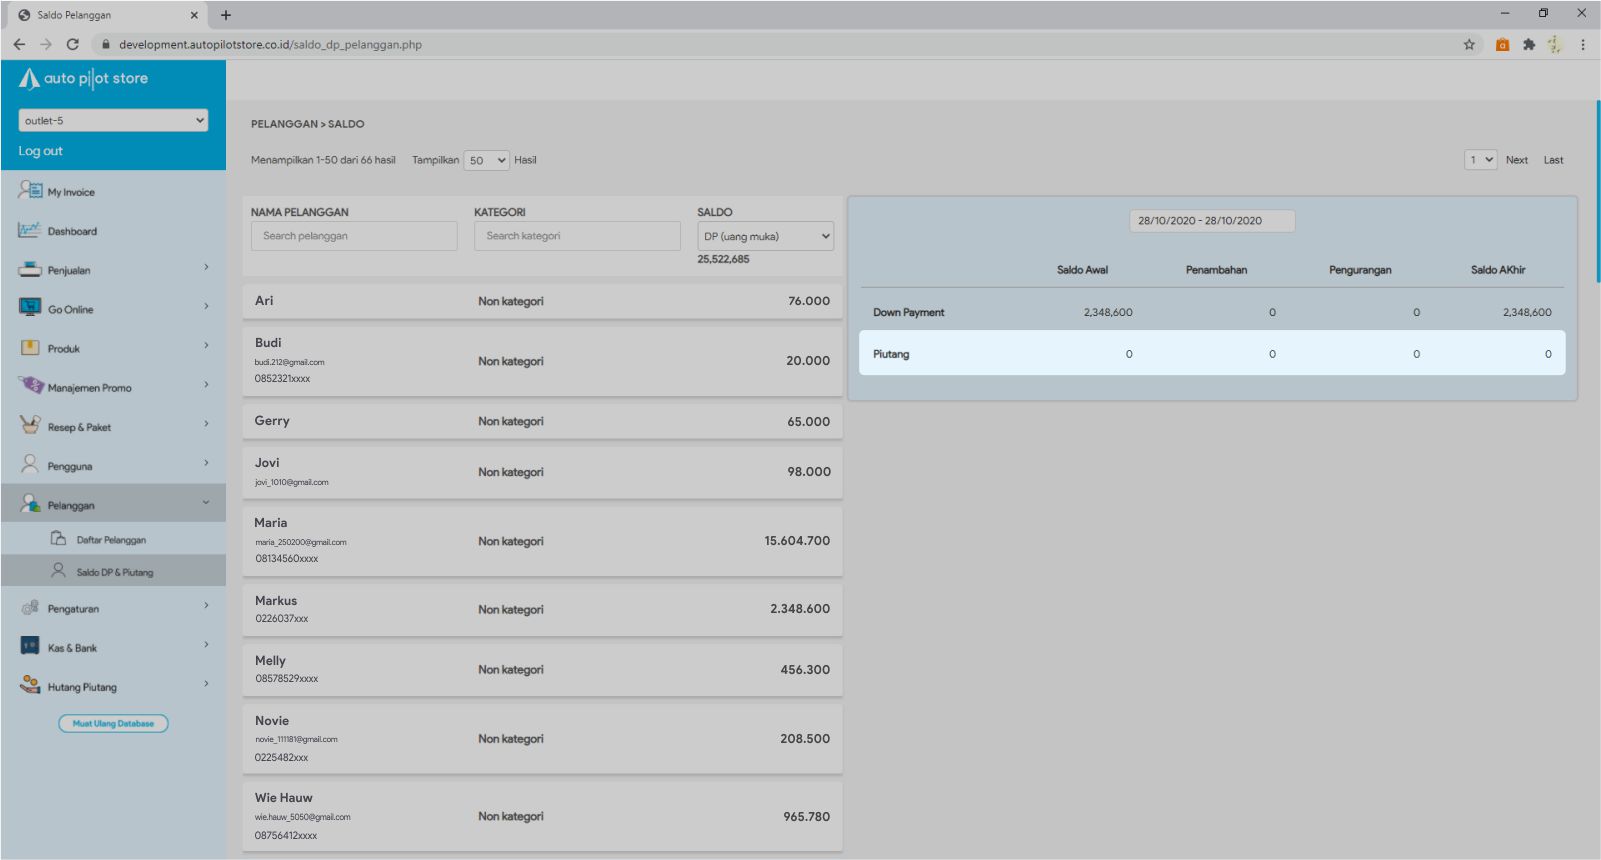Open the Tampilkan results count dropdown
1601x860 pixels.
[x=486, y=160]
